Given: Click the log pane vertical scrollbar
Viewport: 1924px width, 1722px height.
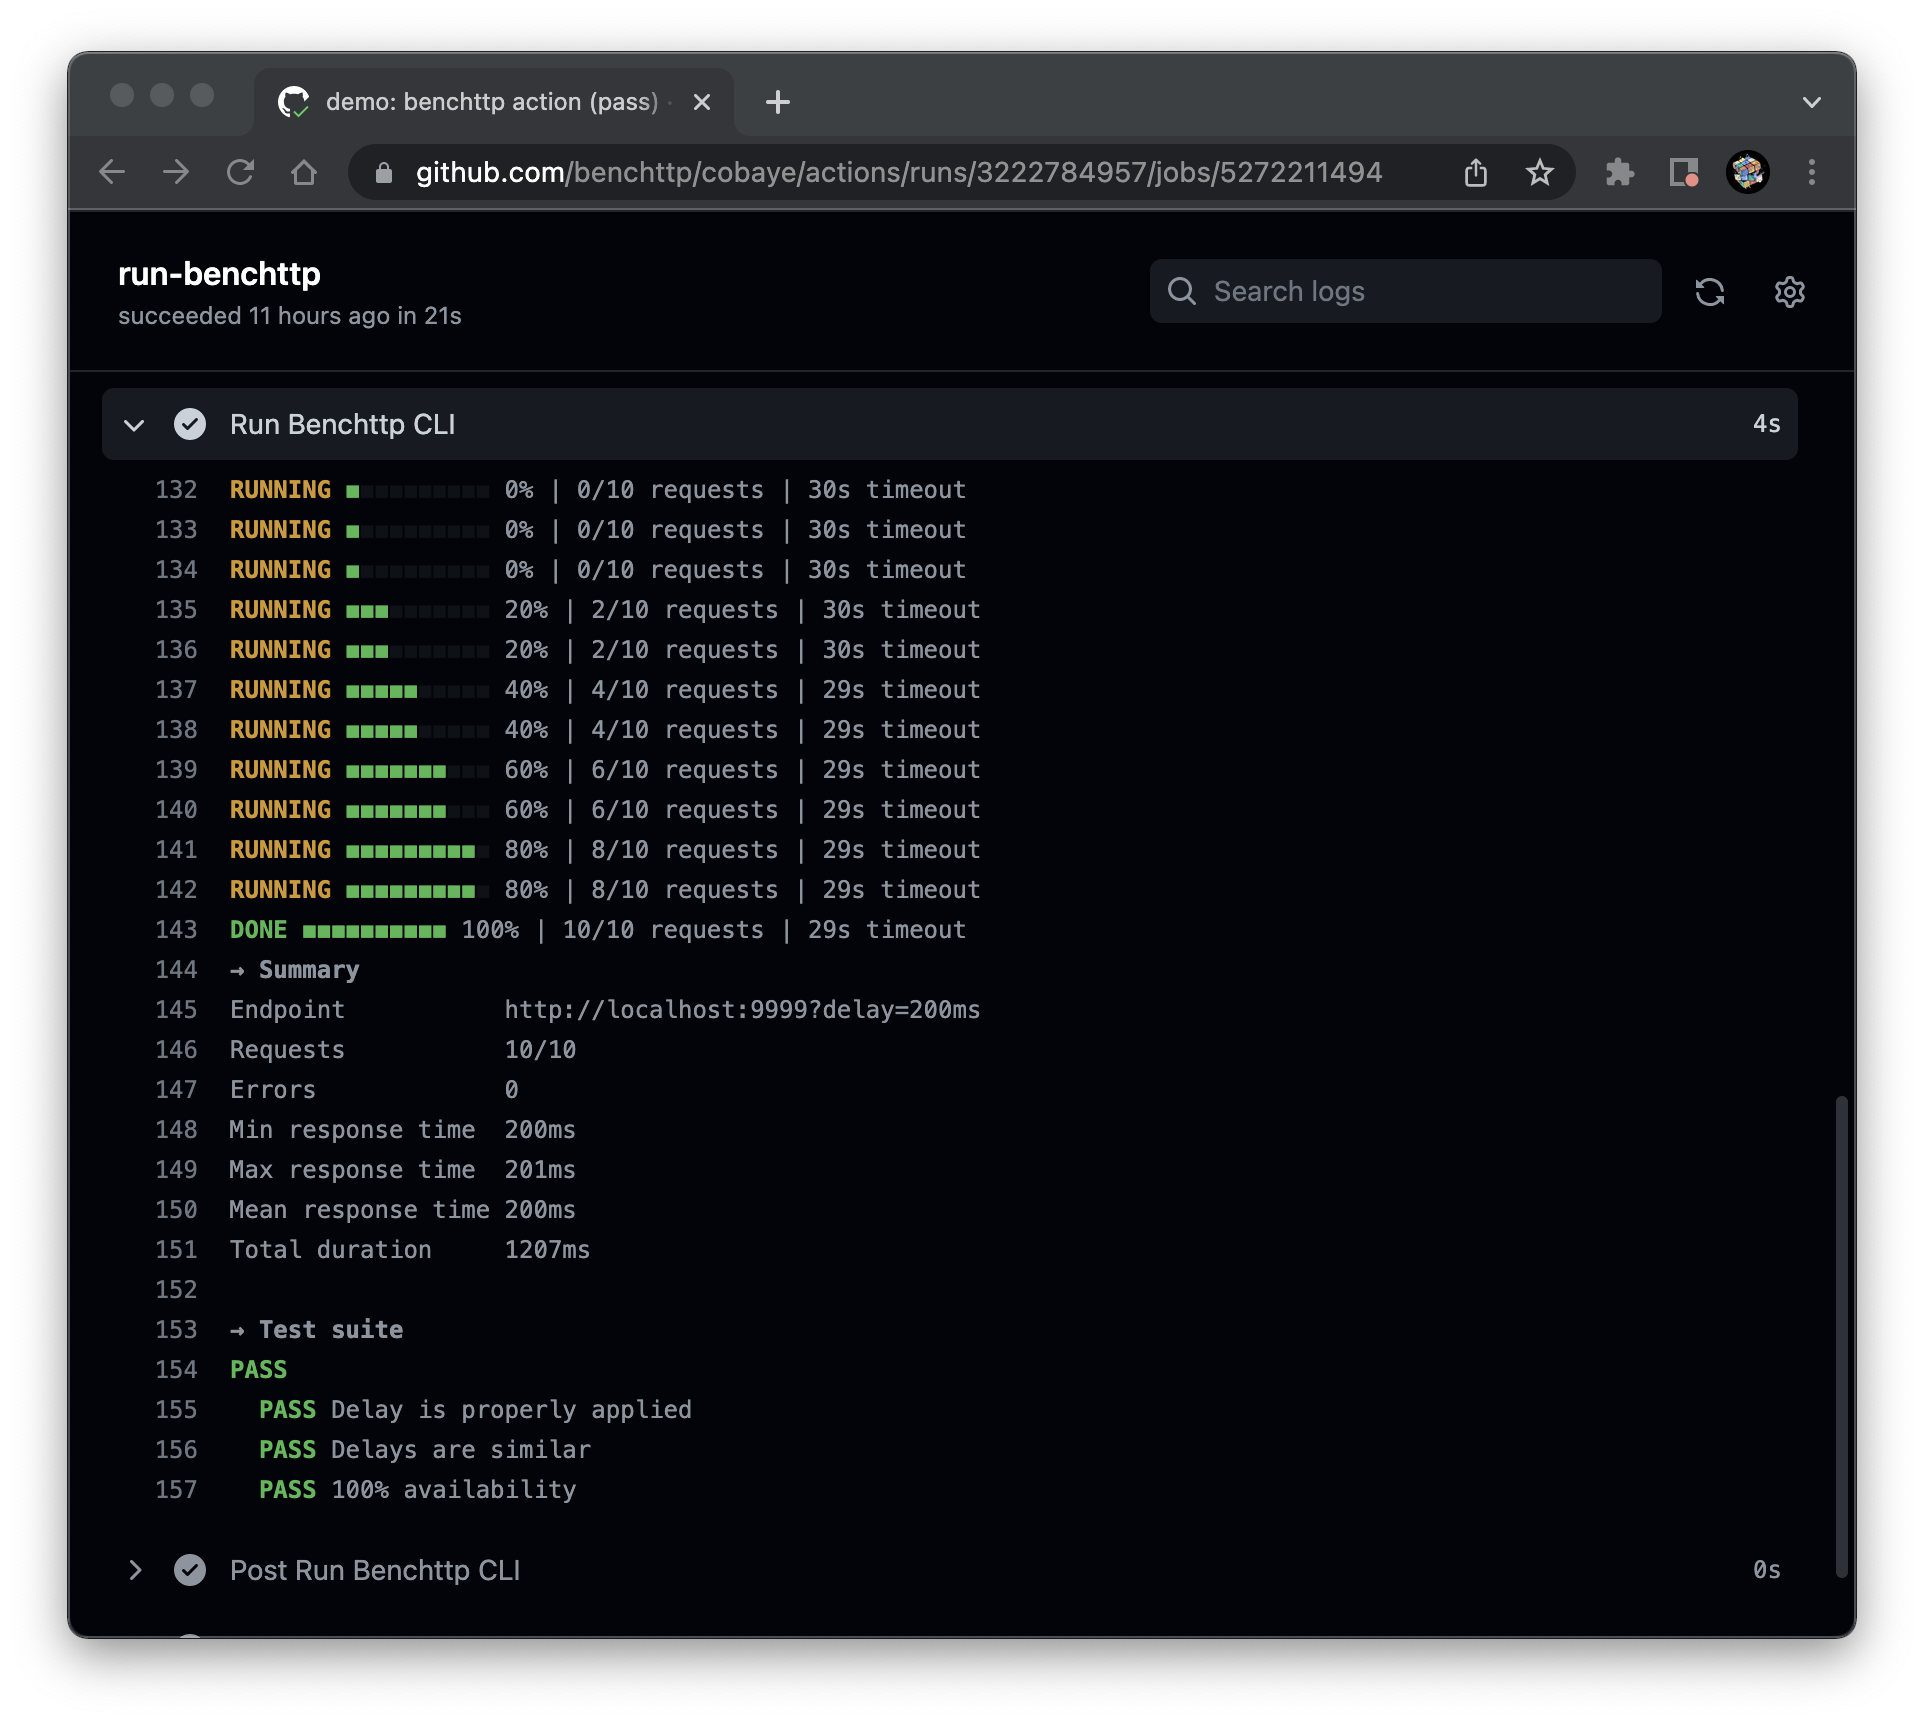Looking at the screenshot, I should point(1840,1335).
